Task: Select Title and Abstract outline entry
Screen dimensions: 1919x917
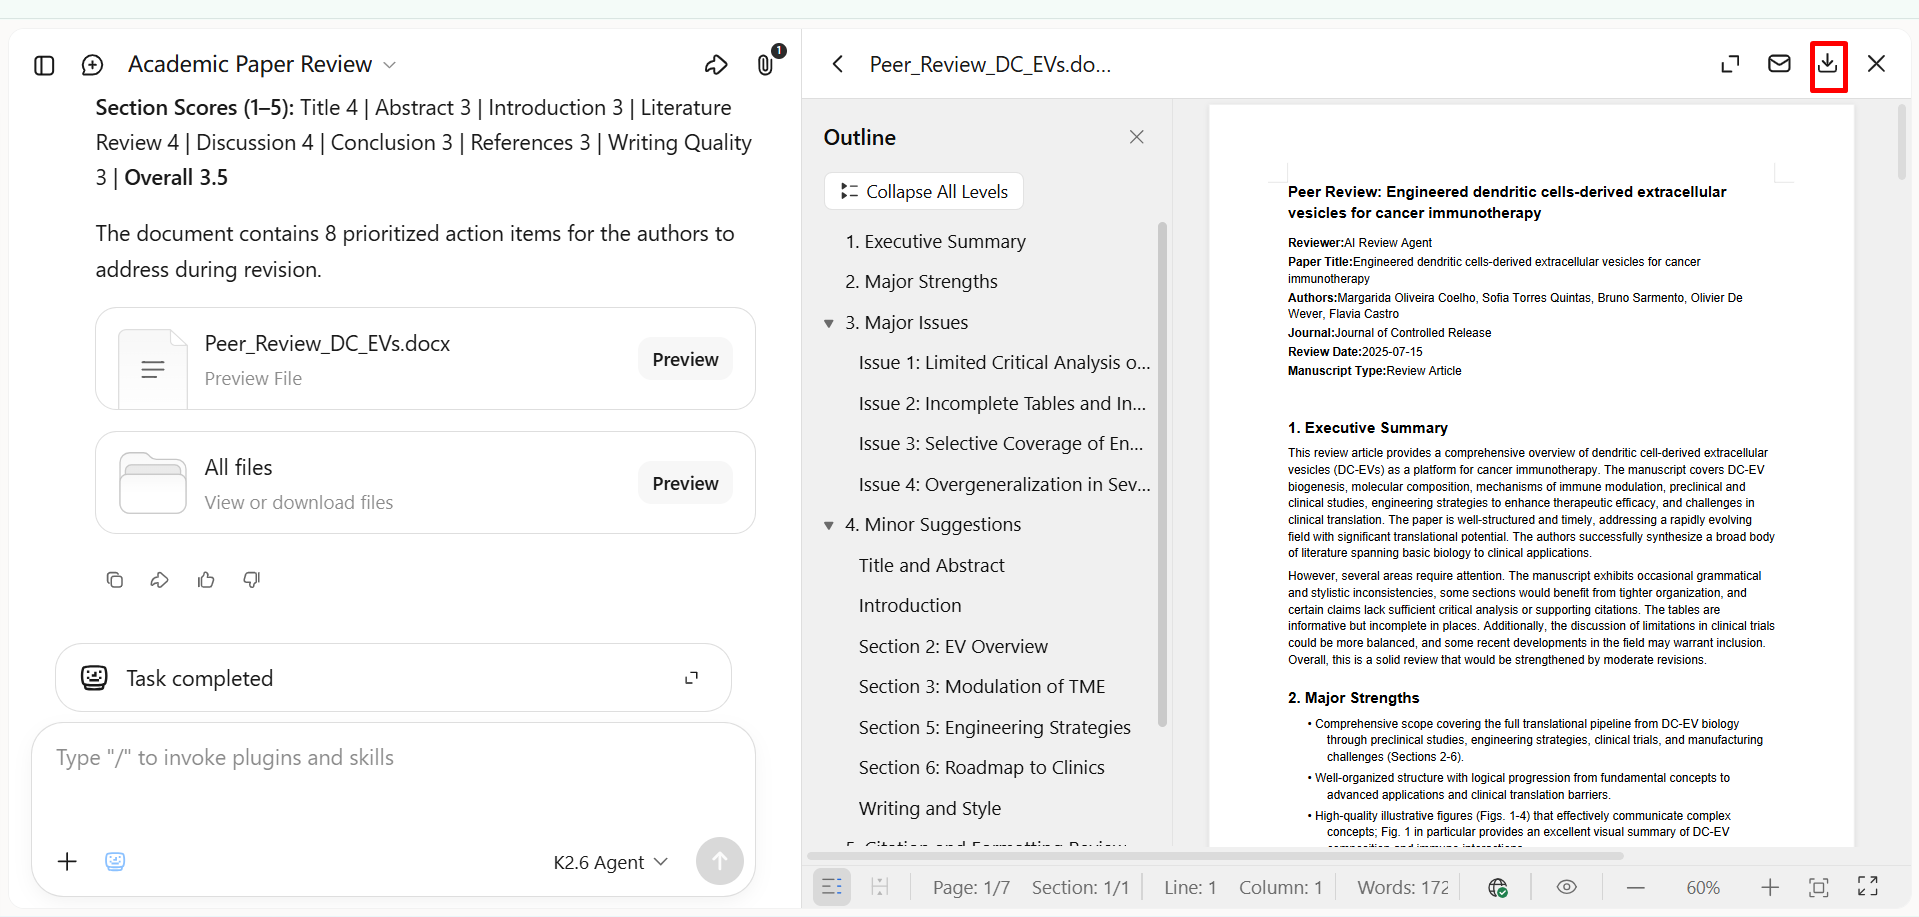Action: (931, 565)
